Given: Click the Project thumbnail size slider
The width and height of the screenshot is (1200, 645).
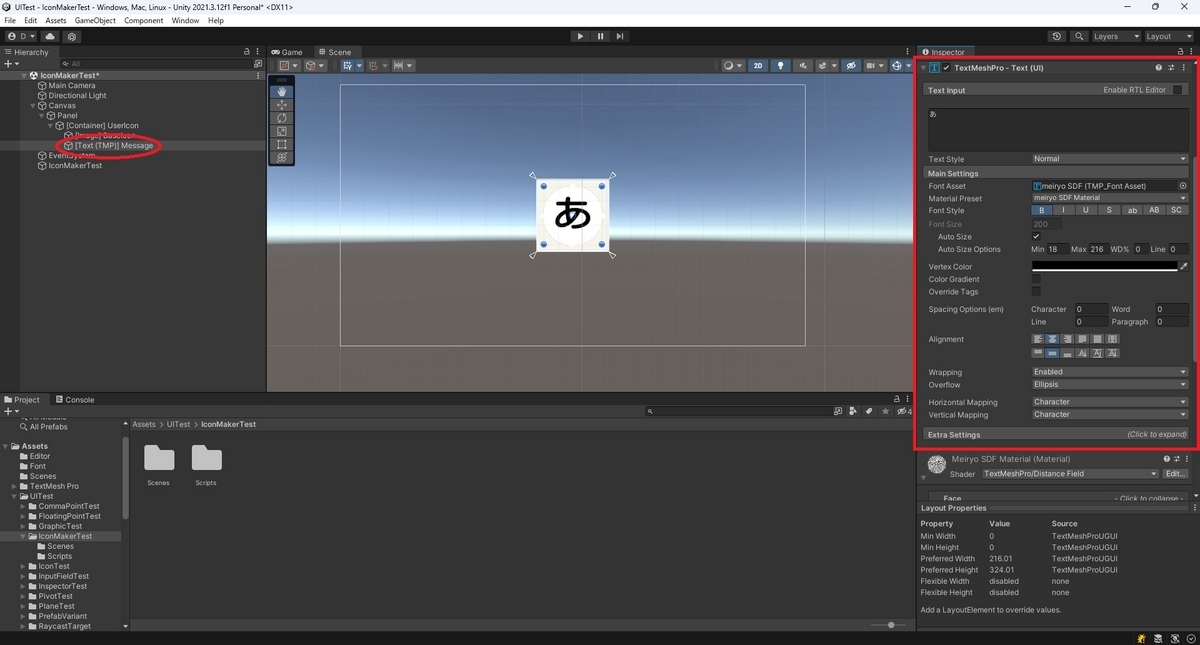Looking at the screenshot, I should (890, 625).
